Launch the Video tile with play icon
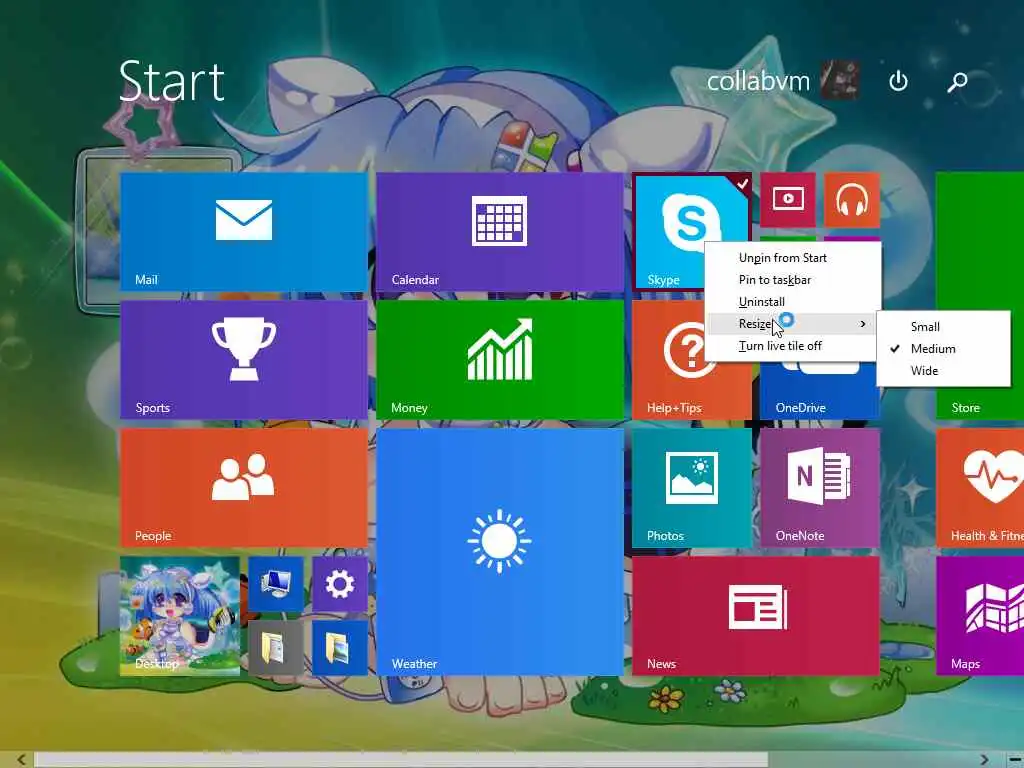The image size is (1024, 768). (x=788, y=200)
